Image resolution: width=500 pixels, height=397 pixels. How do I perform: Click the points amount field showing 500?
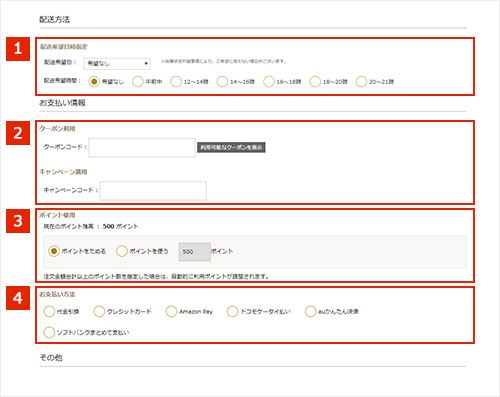195,252
